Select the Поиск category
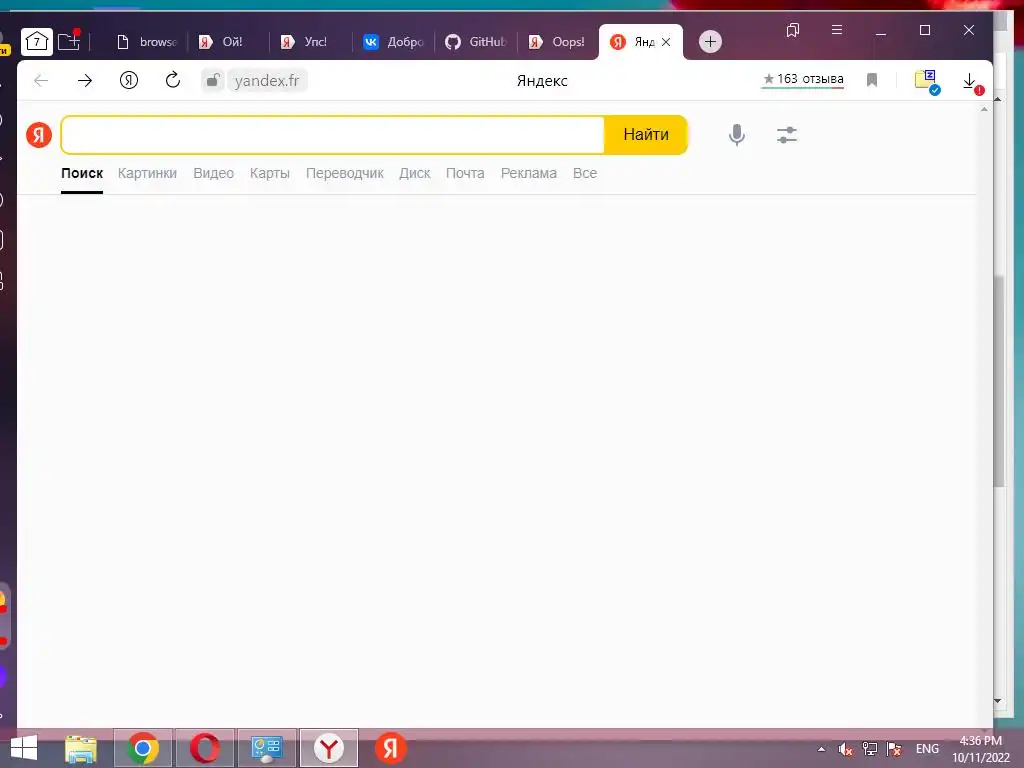 tap(82, 173)
